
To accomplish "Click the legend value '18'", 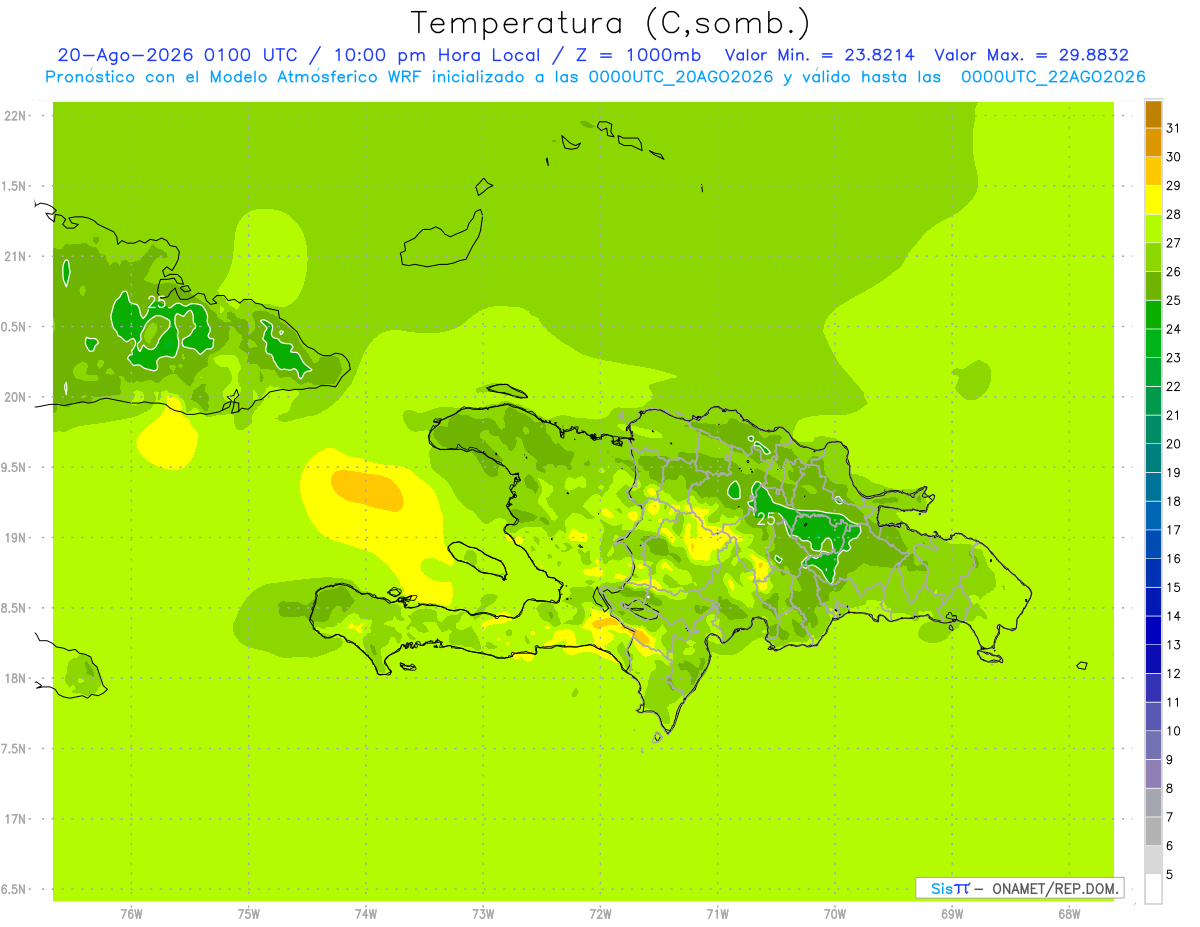I will 1173,501.
